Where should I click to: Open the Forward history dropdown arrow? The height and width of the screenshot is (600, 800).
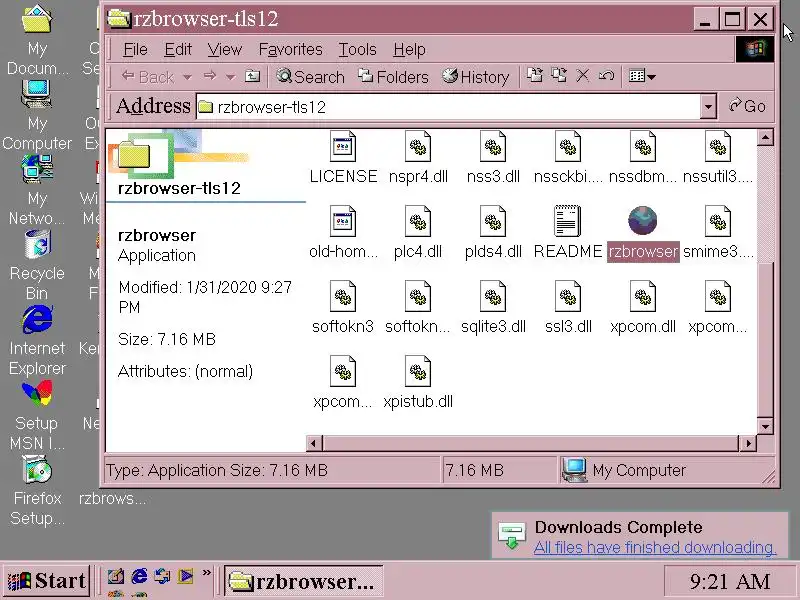230,78
